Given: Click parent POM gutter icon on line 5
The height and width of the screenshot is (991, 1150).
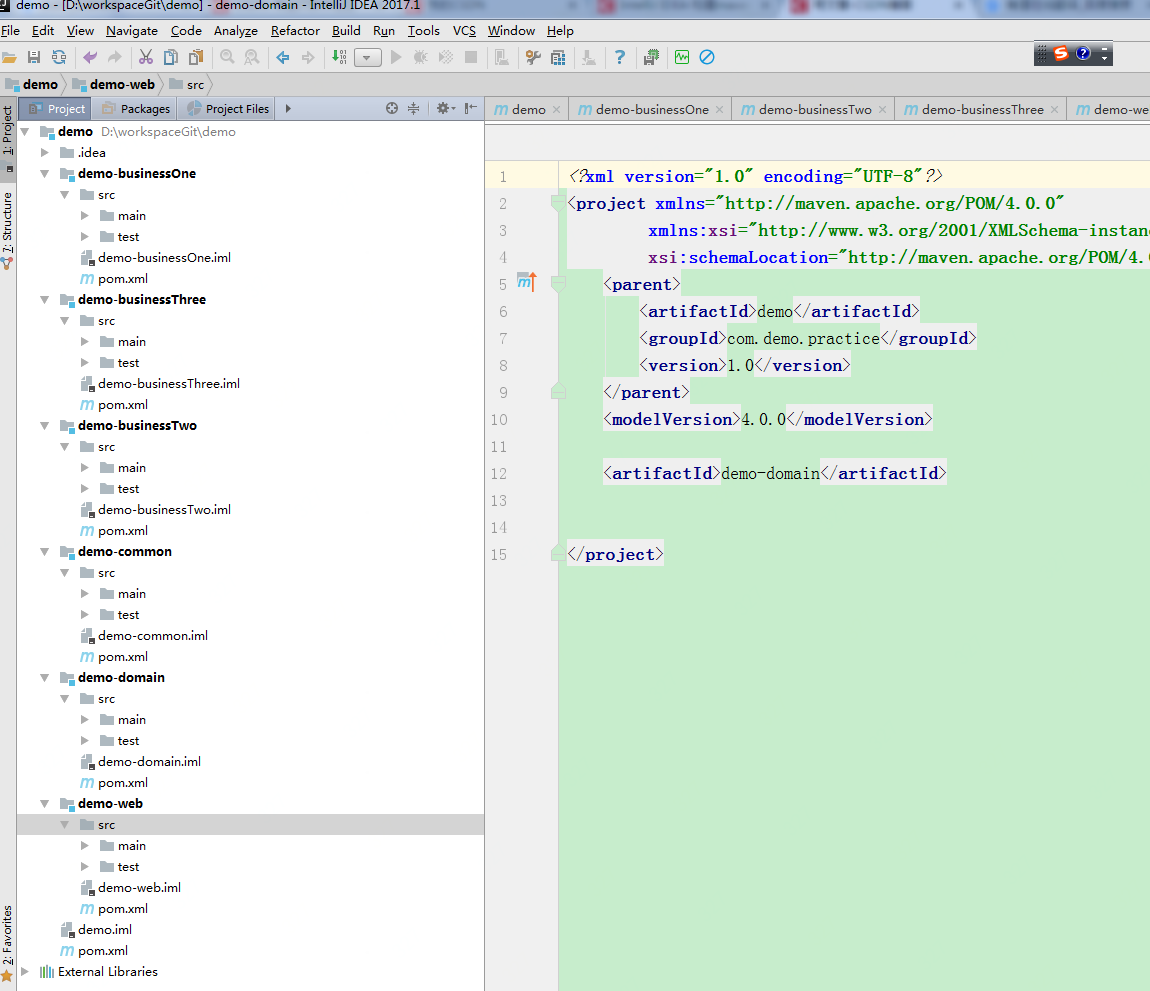Looking at the screenshot, I should tap(527, 282).
